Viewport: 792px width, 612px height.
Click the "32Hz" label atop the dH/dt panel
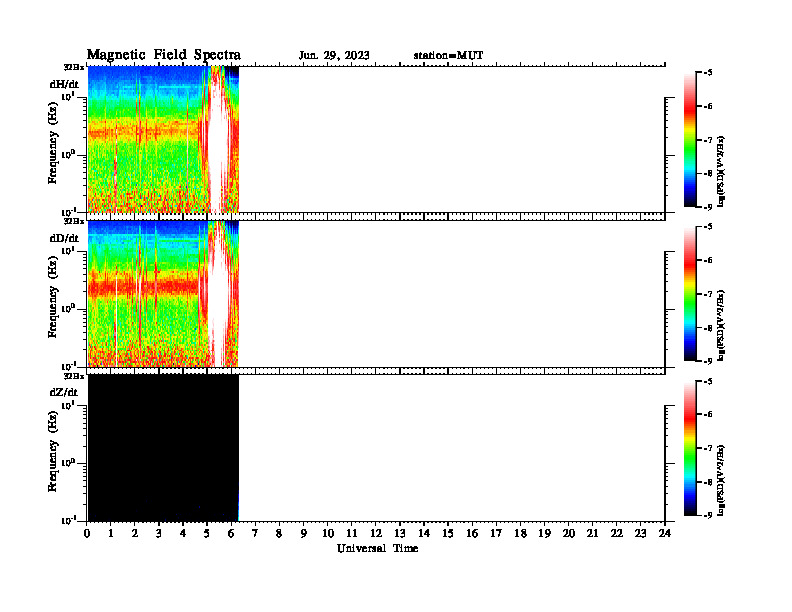73,67
